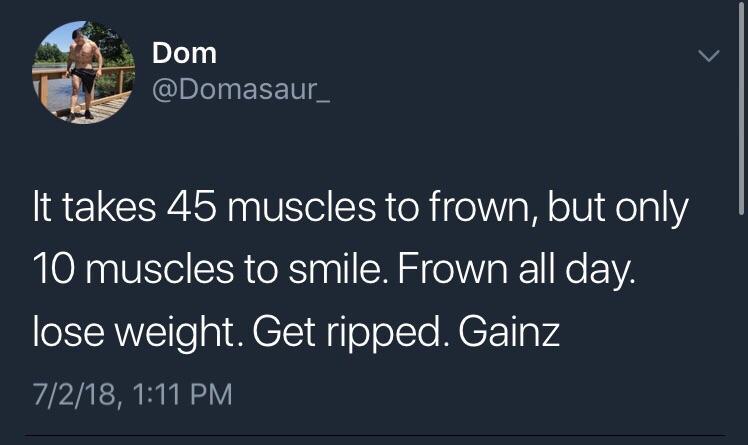Click the display name Dom
Image resolution: width=748 pixels, height=445 pixels.
pos(184,52)
